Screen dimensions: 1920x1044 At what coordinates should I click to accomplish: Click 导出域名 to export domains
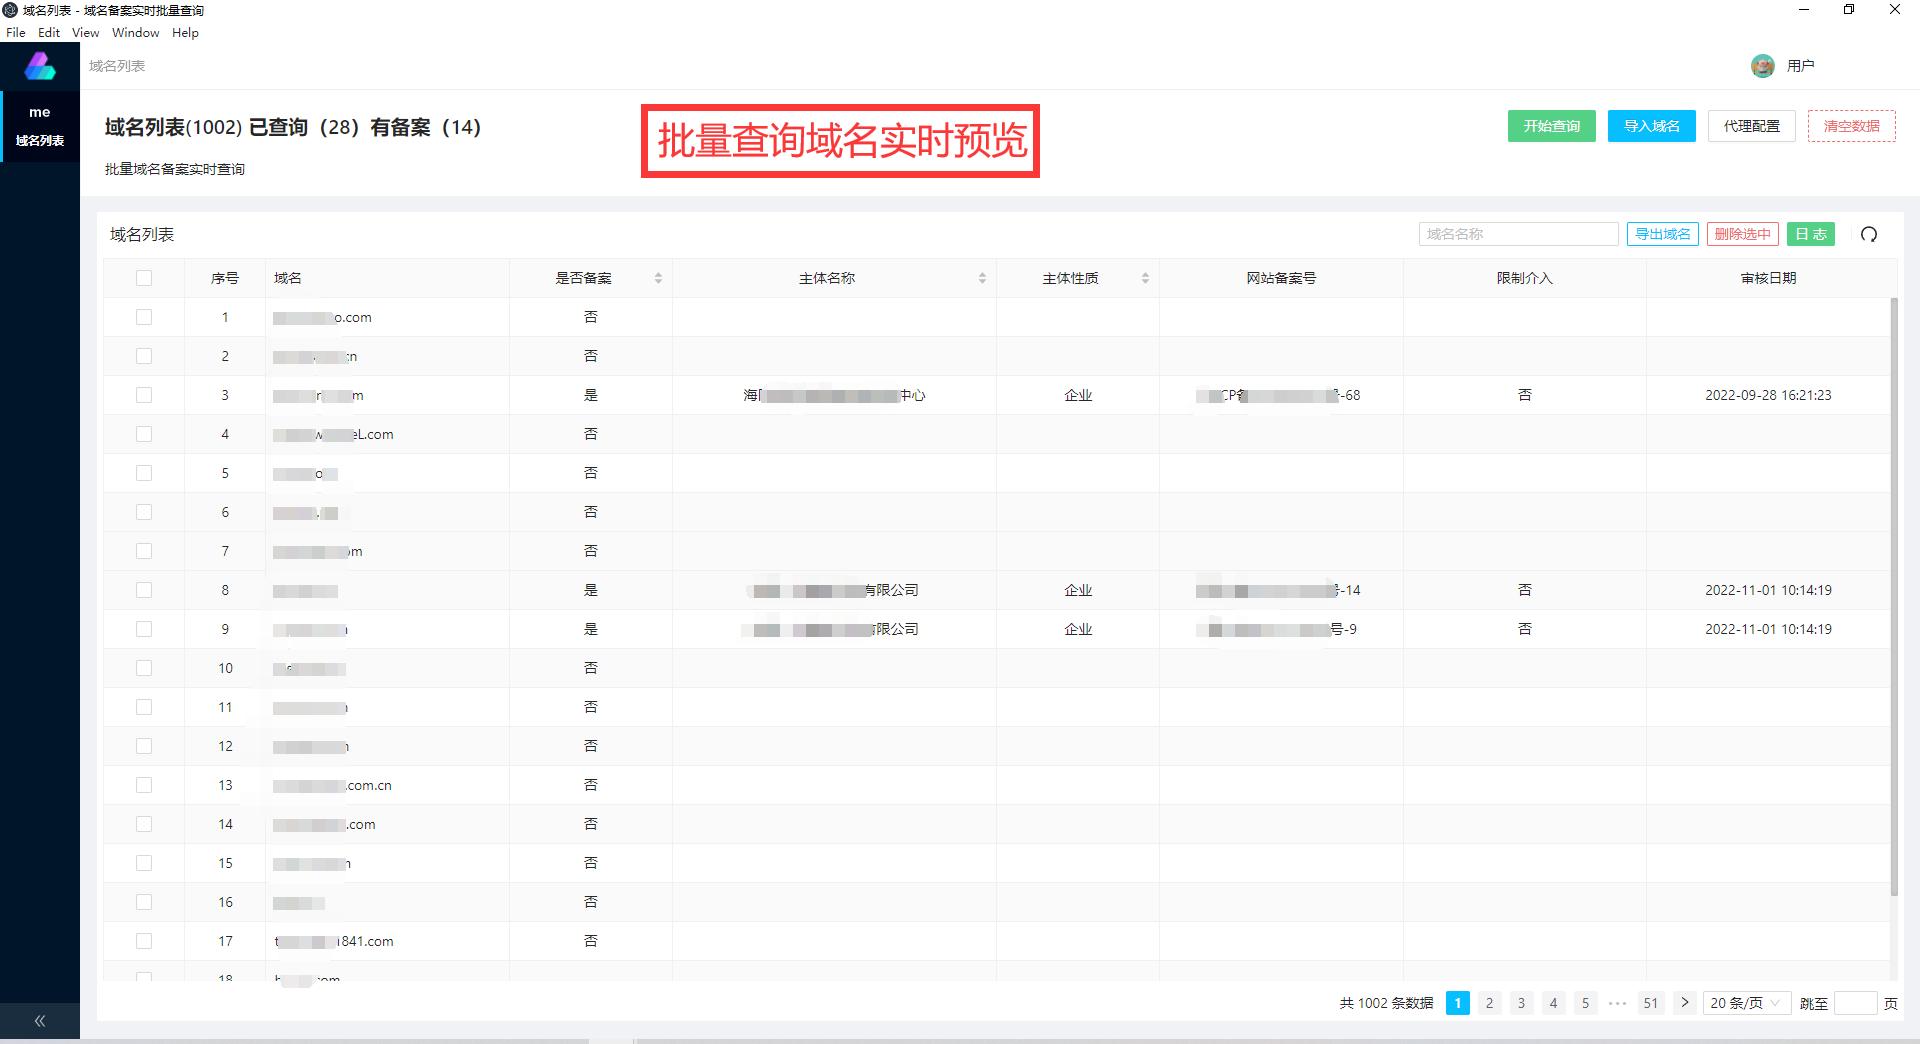pyautogui.click(x=1663, y=233)
